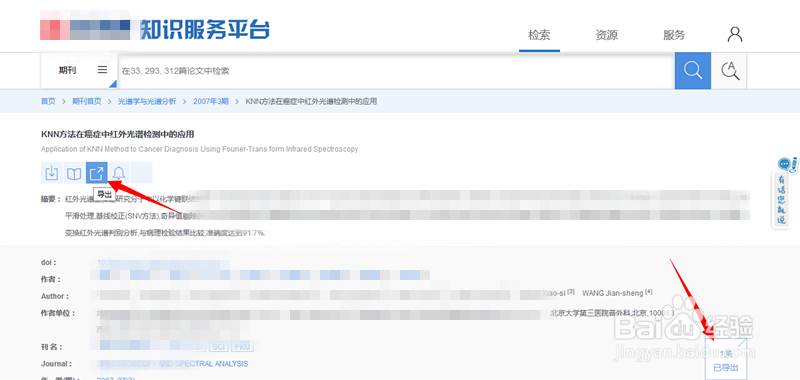Open 光谱学与光谱分析 breadcrumb link
The height and width of the screenshot is (380, 800).
click(x=147, y=102)
